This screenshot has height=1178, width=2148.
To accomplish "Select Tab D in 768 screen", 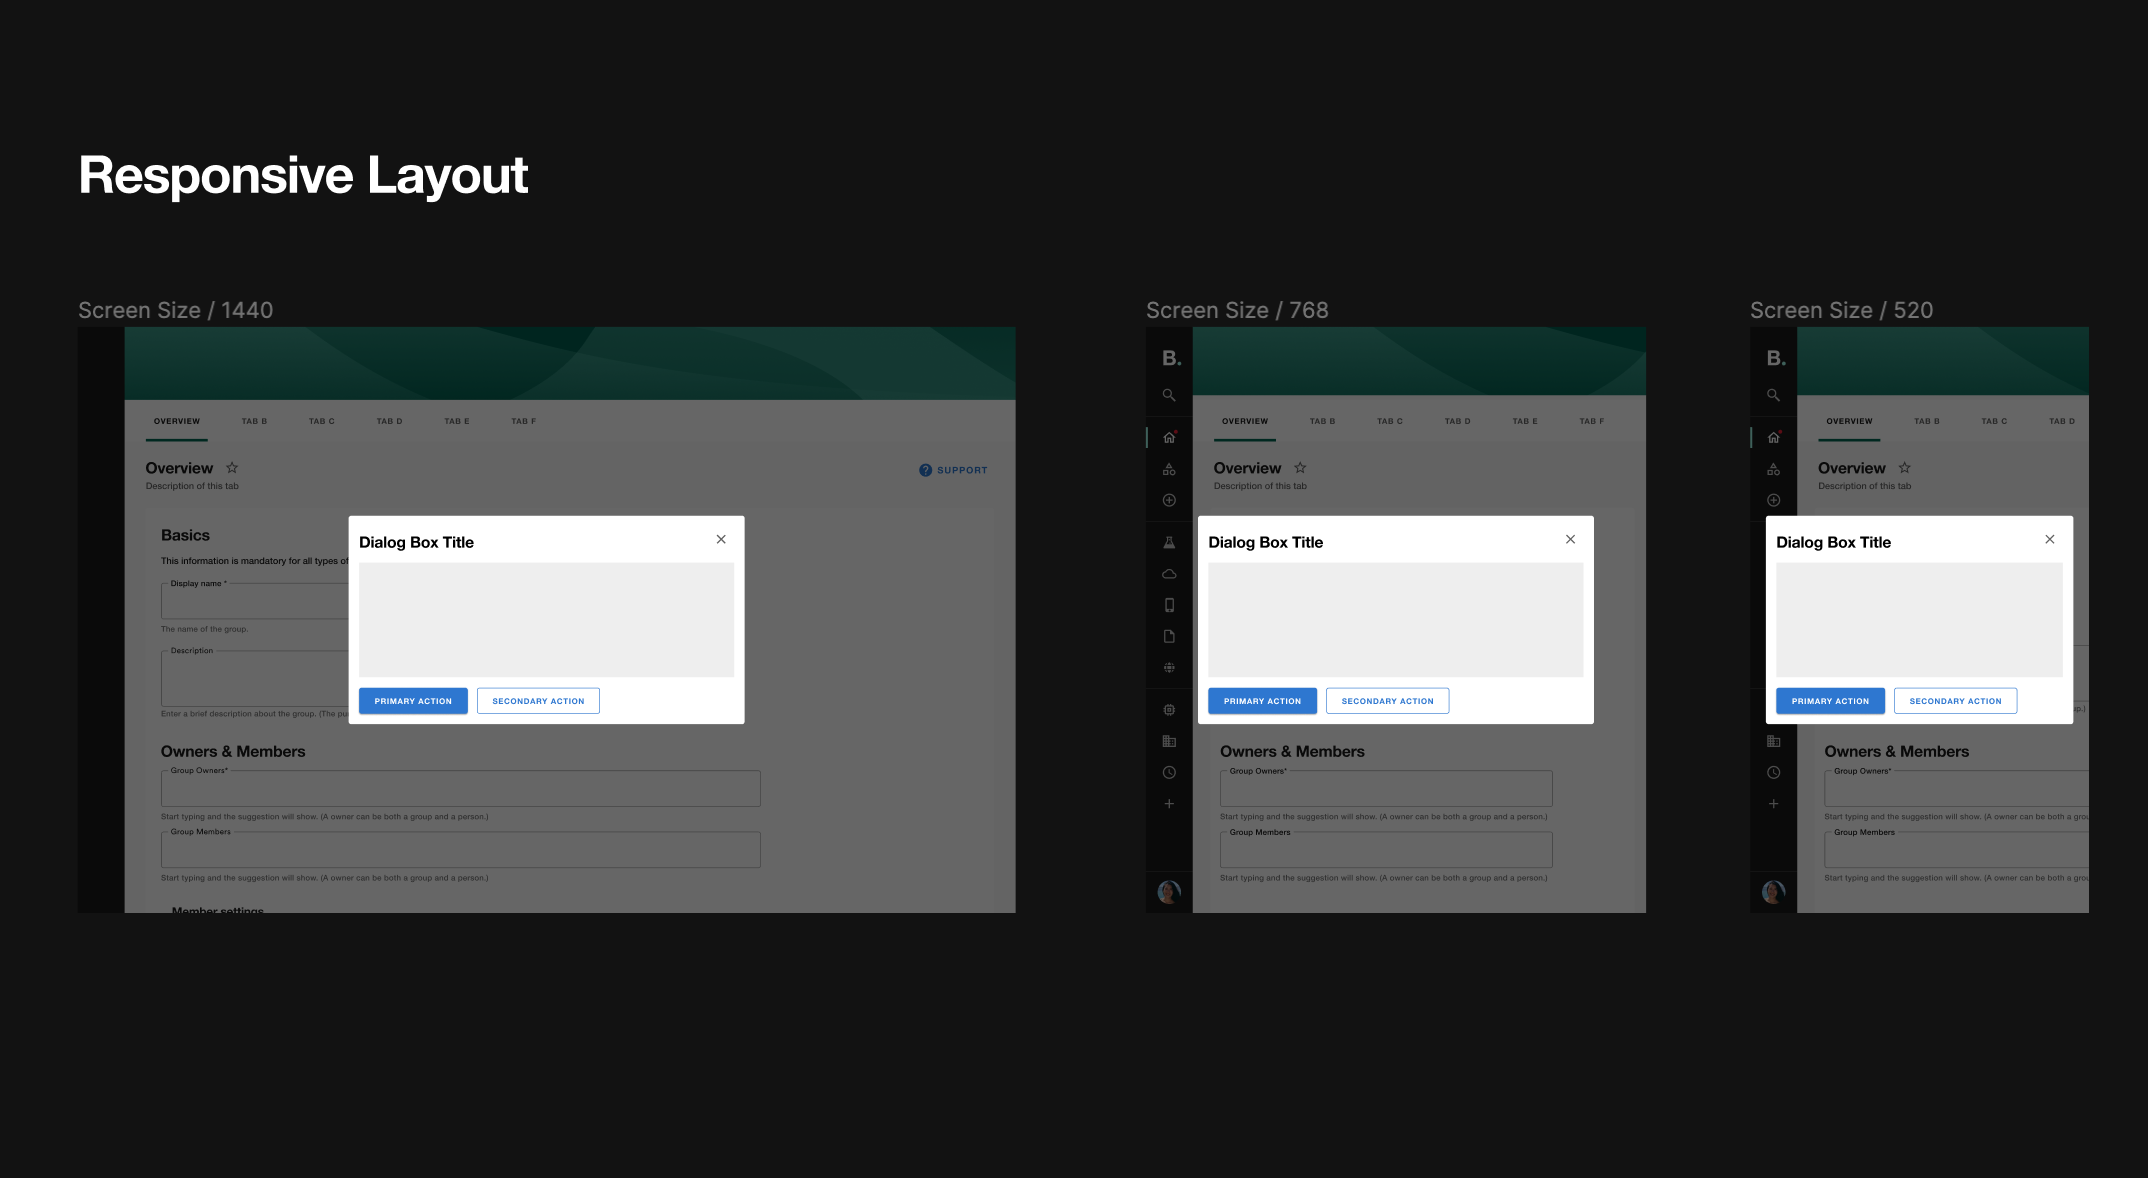I will [1457, 421].
